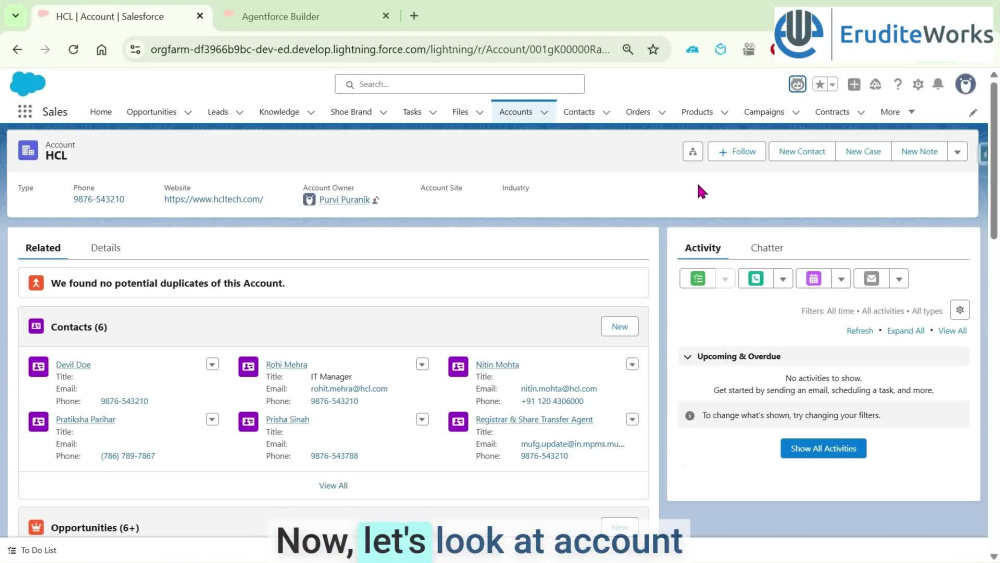Screen dimensions: 1000x563
Task: Open Pratiksha Parihar contact actions menu
Action: pyautogui.click(x=212, y=420)
